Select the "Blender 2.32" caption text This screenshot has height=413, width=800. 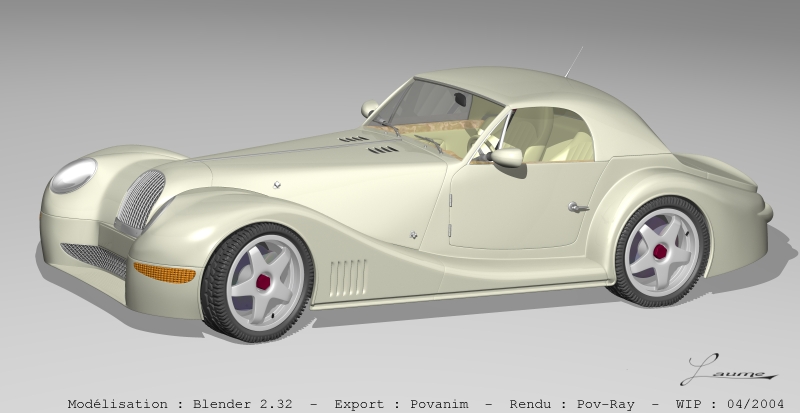[x=242, y=404]
